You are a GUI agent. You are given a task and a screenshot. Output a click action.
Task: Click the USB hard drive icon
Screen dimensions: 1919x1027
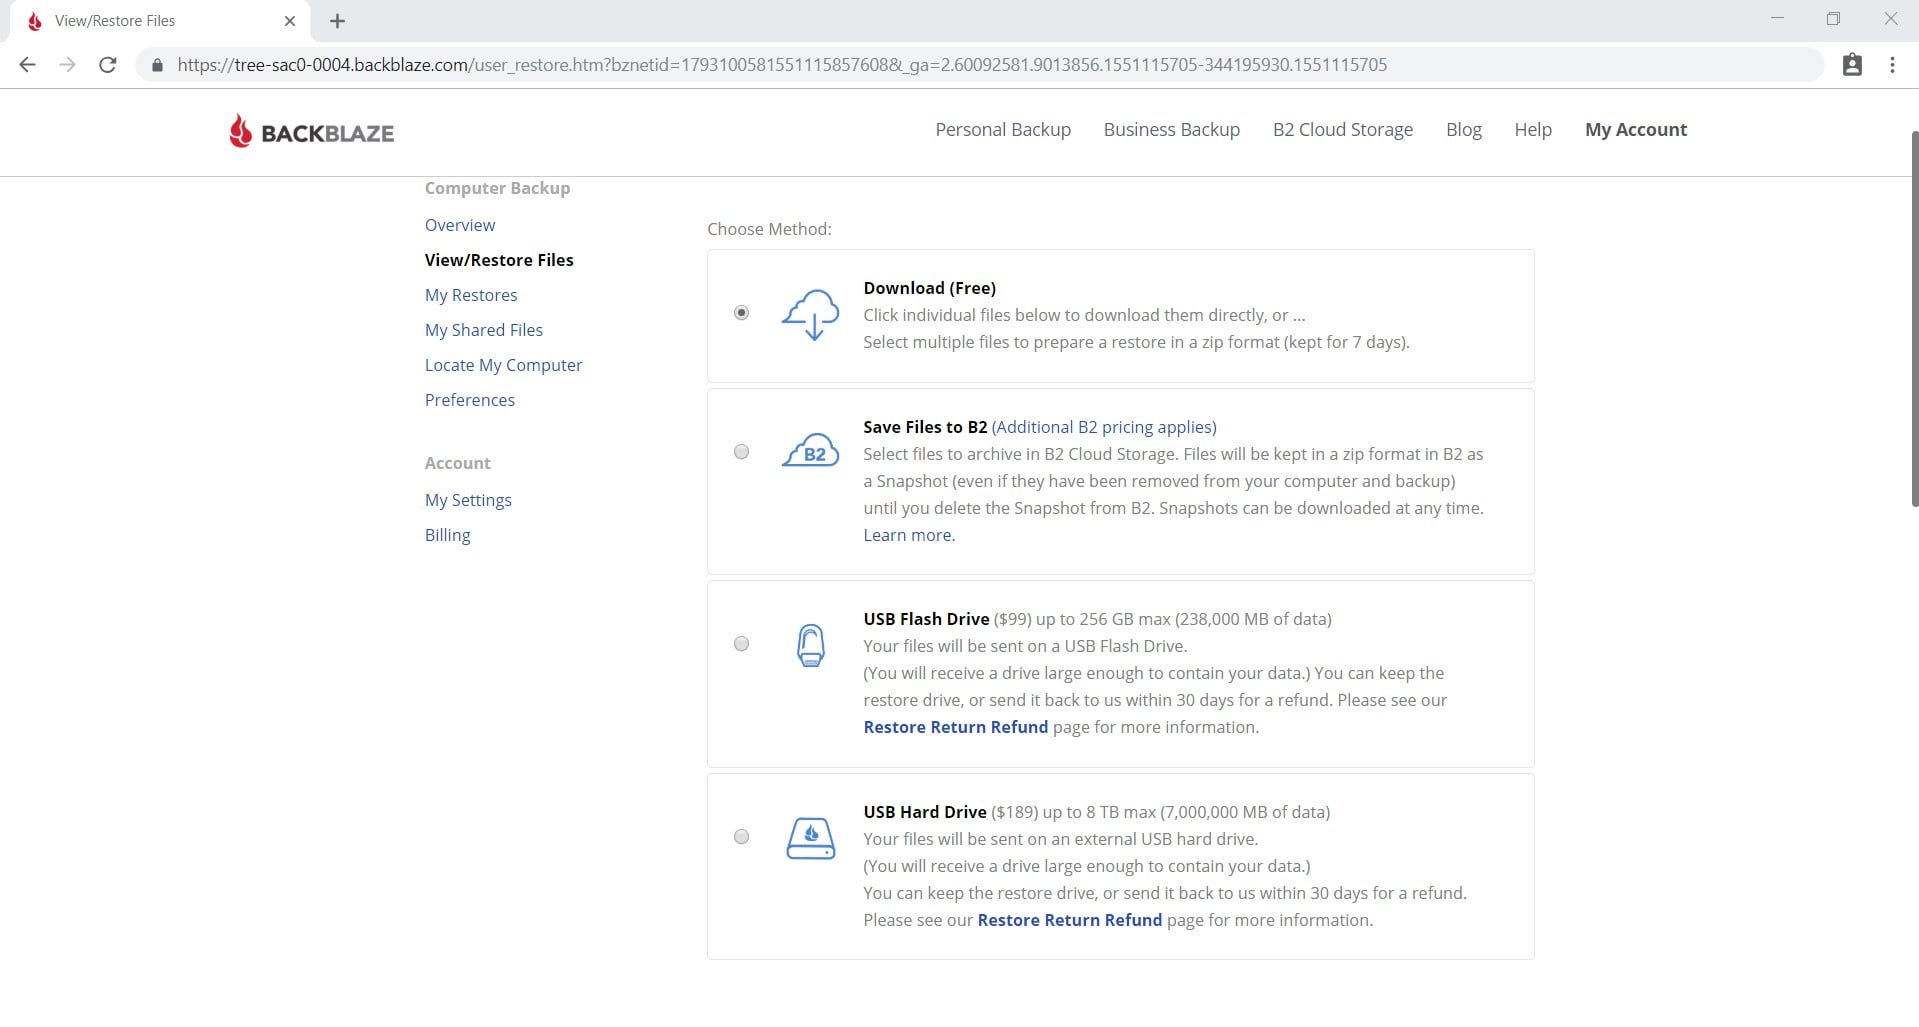(x=810, y=838)
